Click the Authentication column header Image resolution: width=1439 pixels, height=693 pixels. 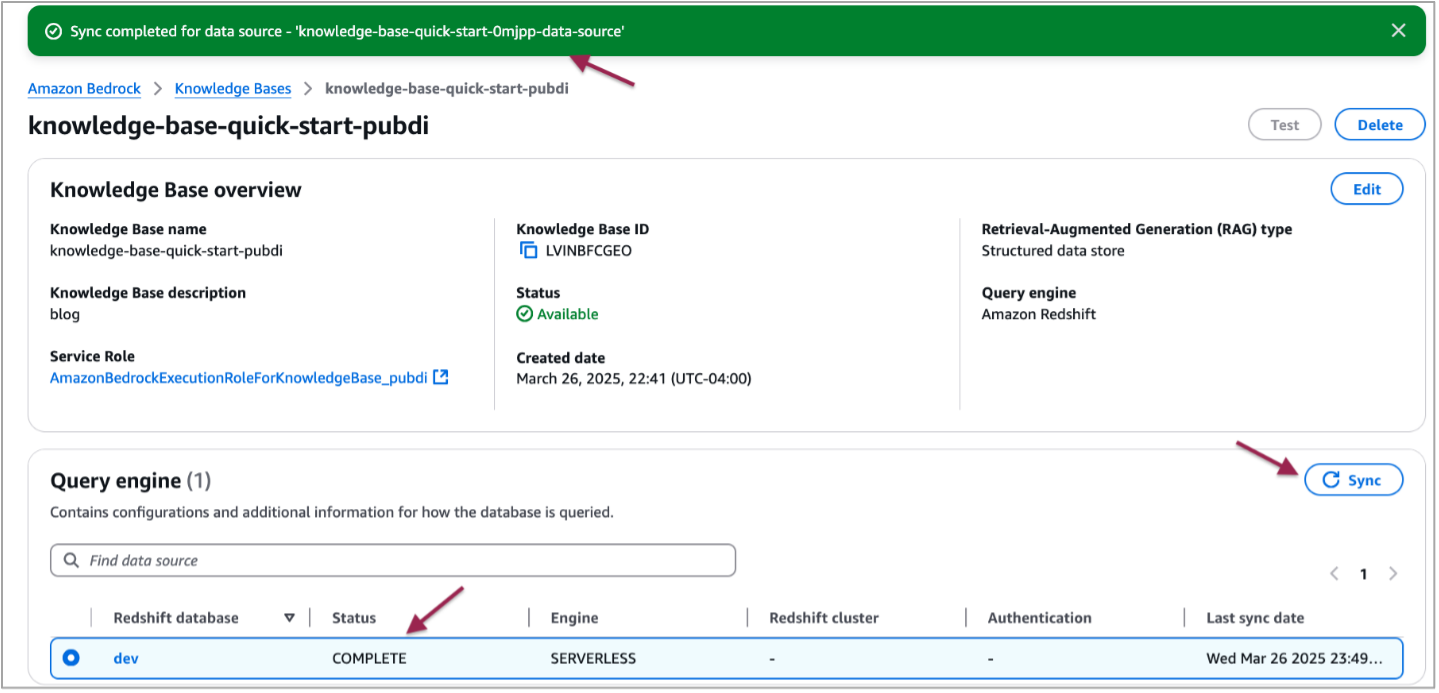click(1040, 618)
